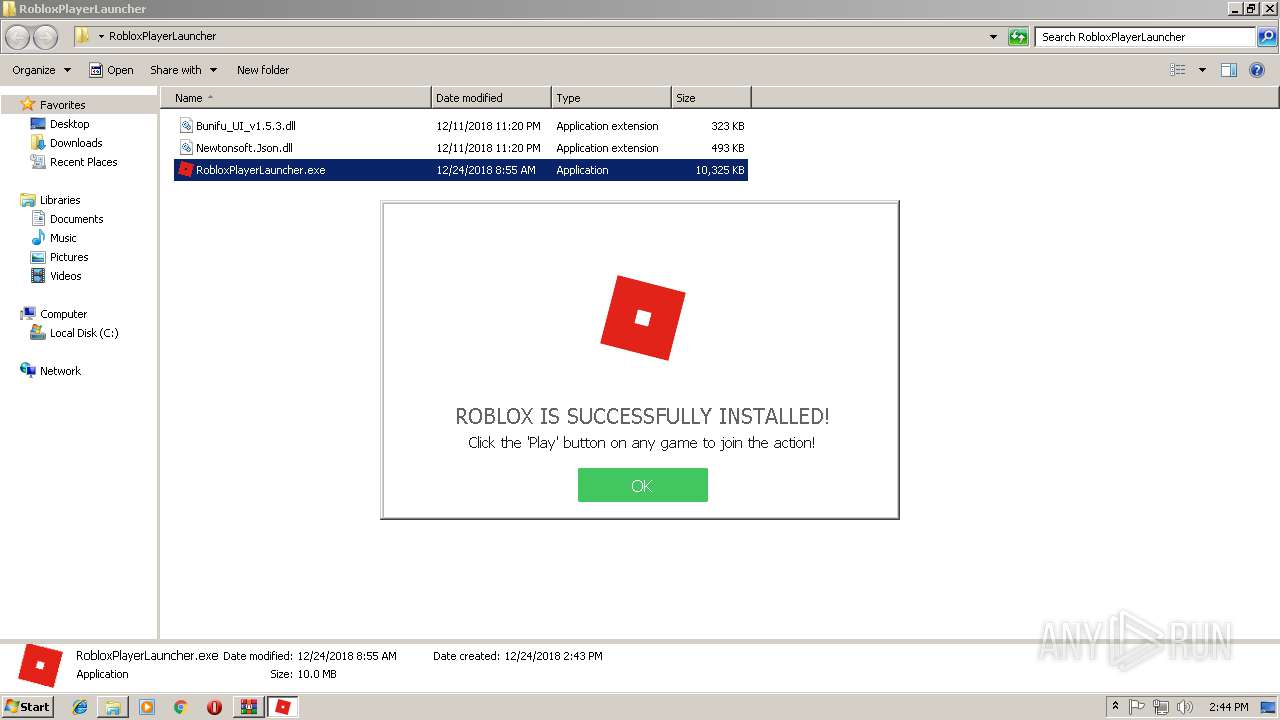Open Videos library
The image size is (1280, 720).
[65, 276]
